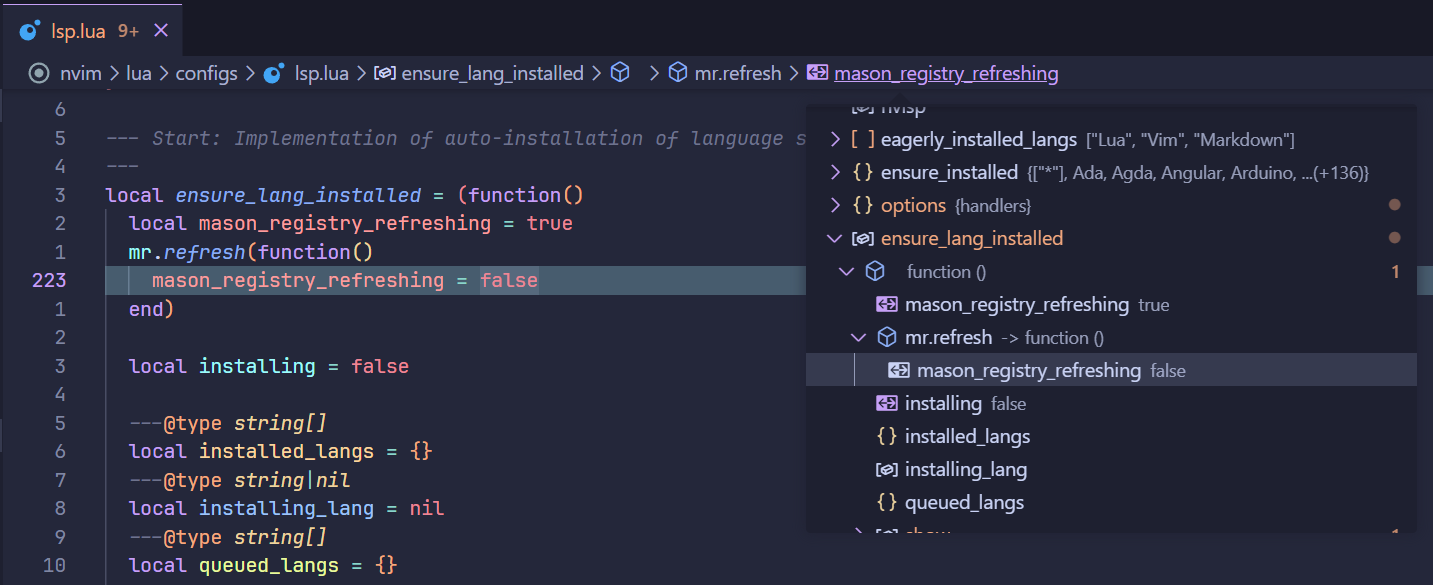Click nvim in the breadcrumb bar
1433x585 pixels.
coord(80,72)
